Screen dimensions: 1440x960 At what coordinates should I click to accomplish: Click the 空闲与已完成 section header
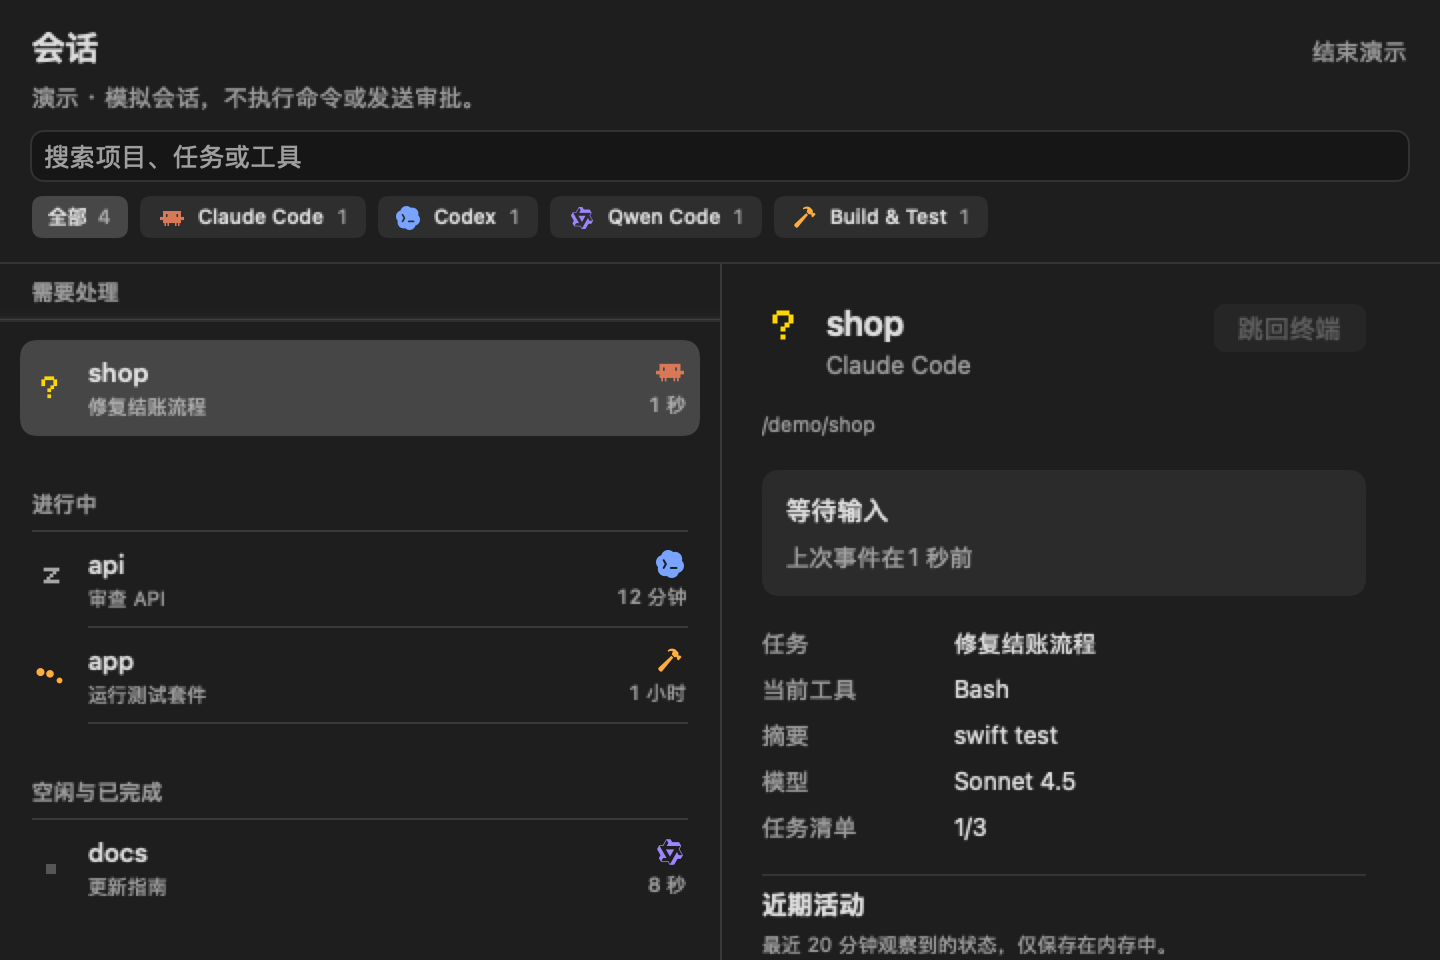pyautogui.click(x=97, y=792)
